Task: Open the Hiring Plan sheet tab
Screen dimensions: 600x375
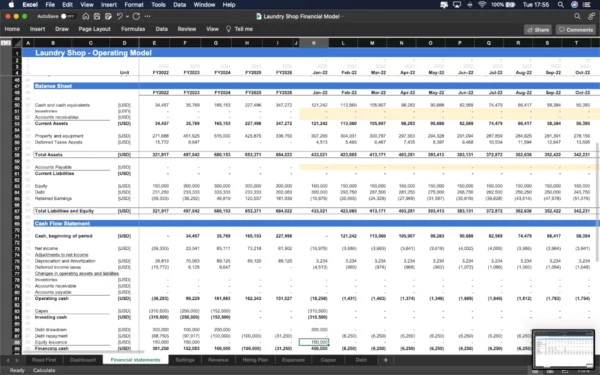Action: pos(255,360)
